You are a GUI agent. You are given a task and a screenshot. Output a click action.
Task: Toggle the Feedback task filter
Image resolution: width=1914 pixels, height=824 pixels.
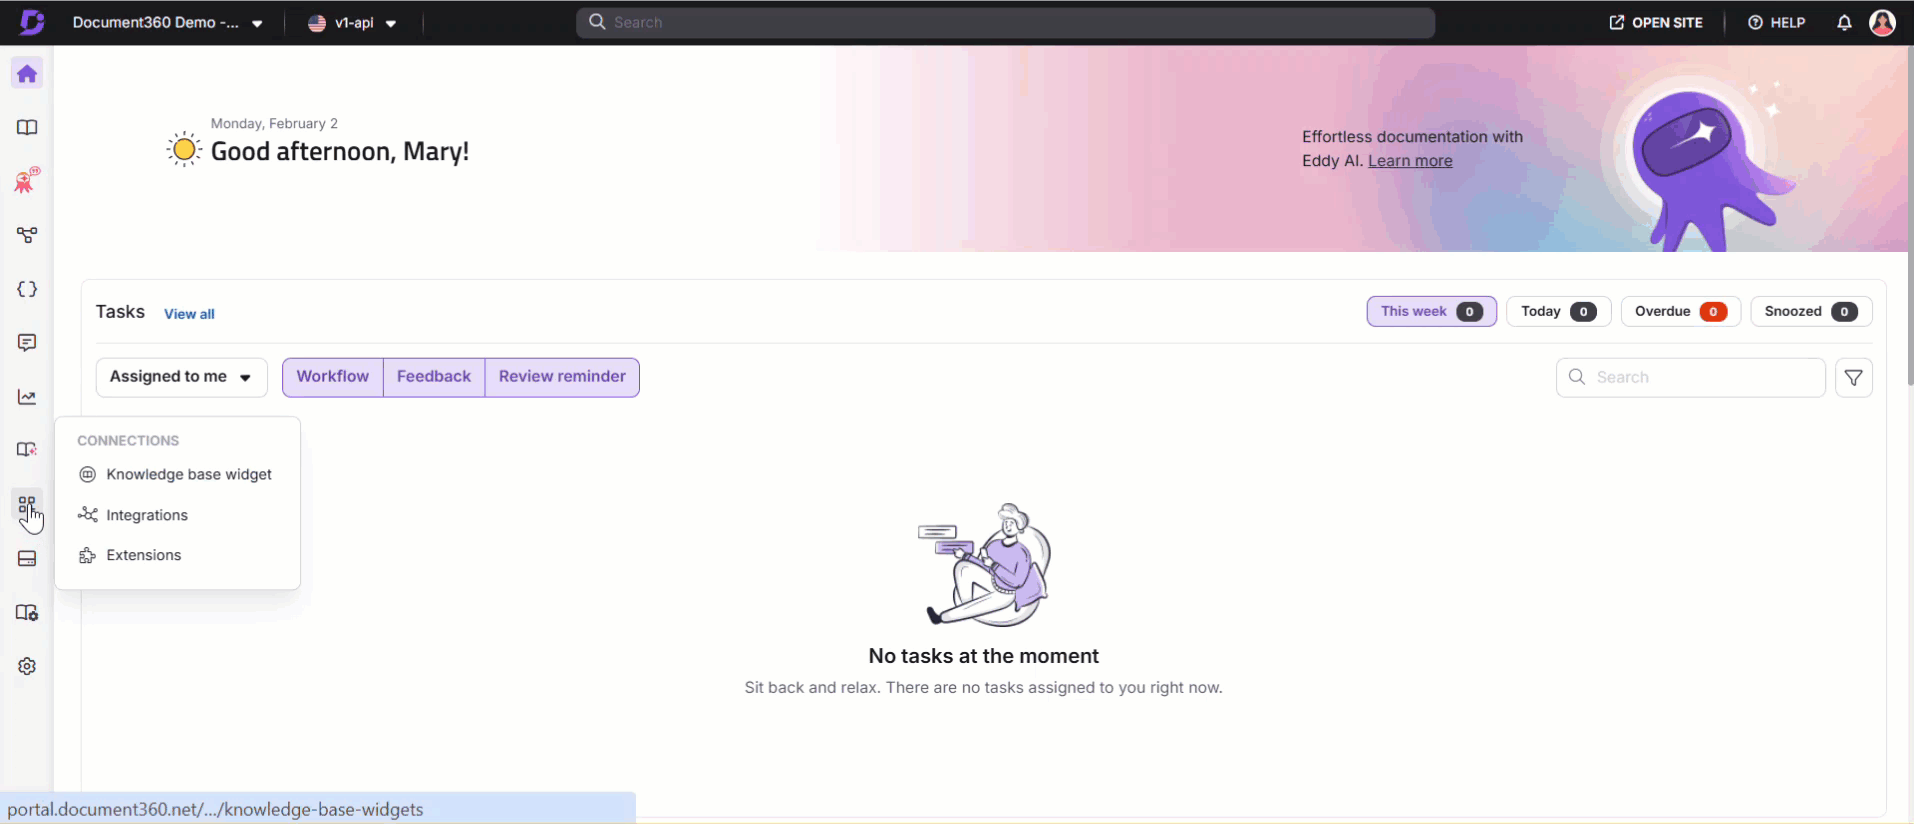[x=433, y=377]
